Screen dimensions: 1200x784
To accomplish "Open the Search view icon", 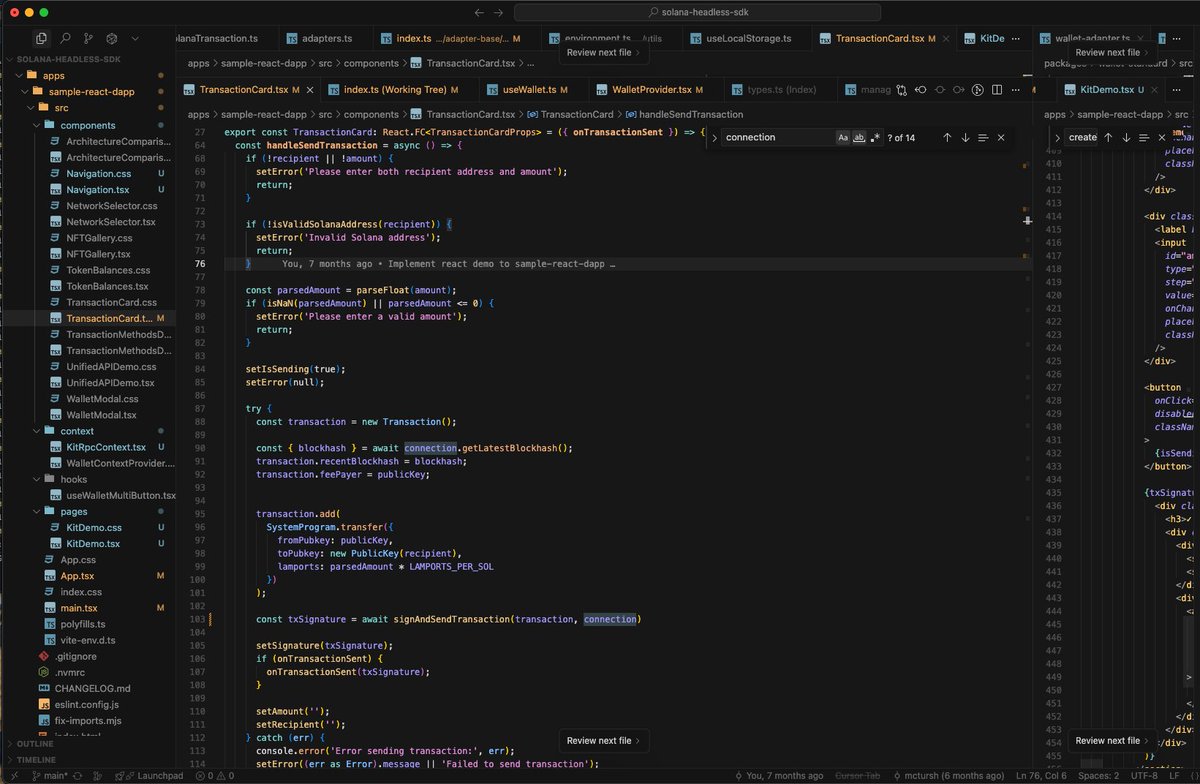I will click(65, 39).
